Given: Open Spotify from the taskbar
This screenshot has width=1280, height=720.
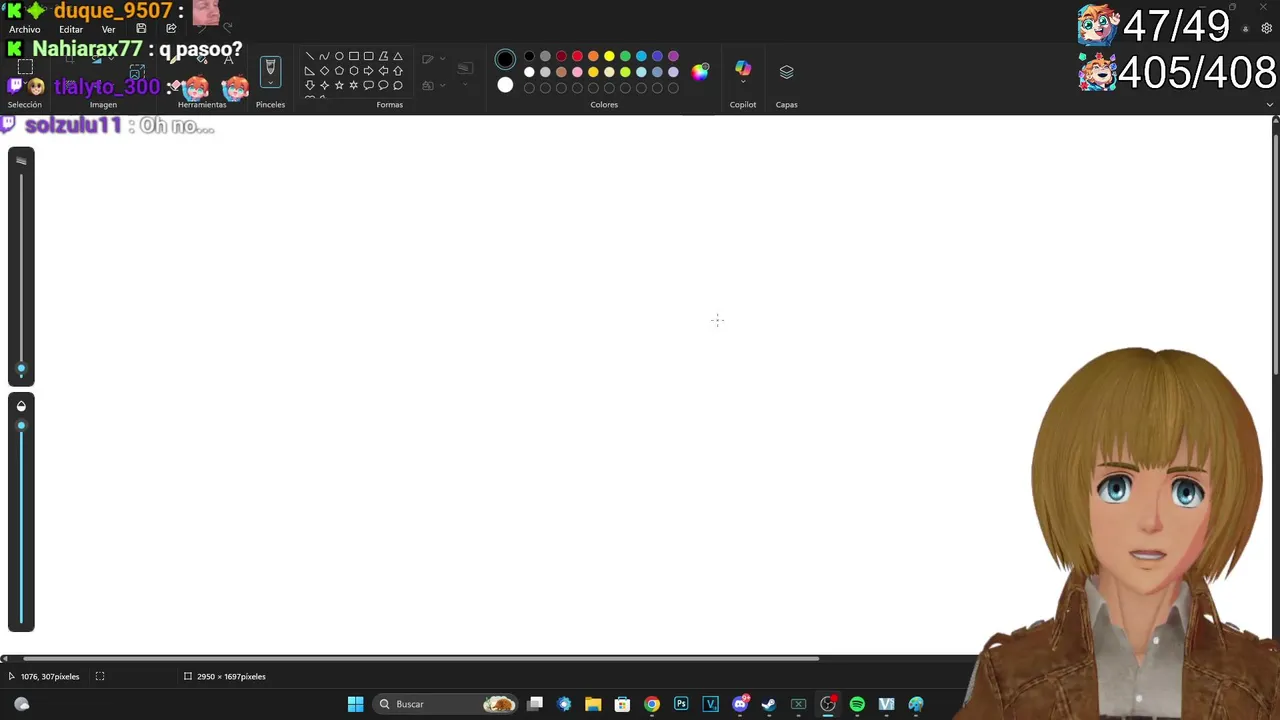Looking at the screenshot, I should (857, 704).
